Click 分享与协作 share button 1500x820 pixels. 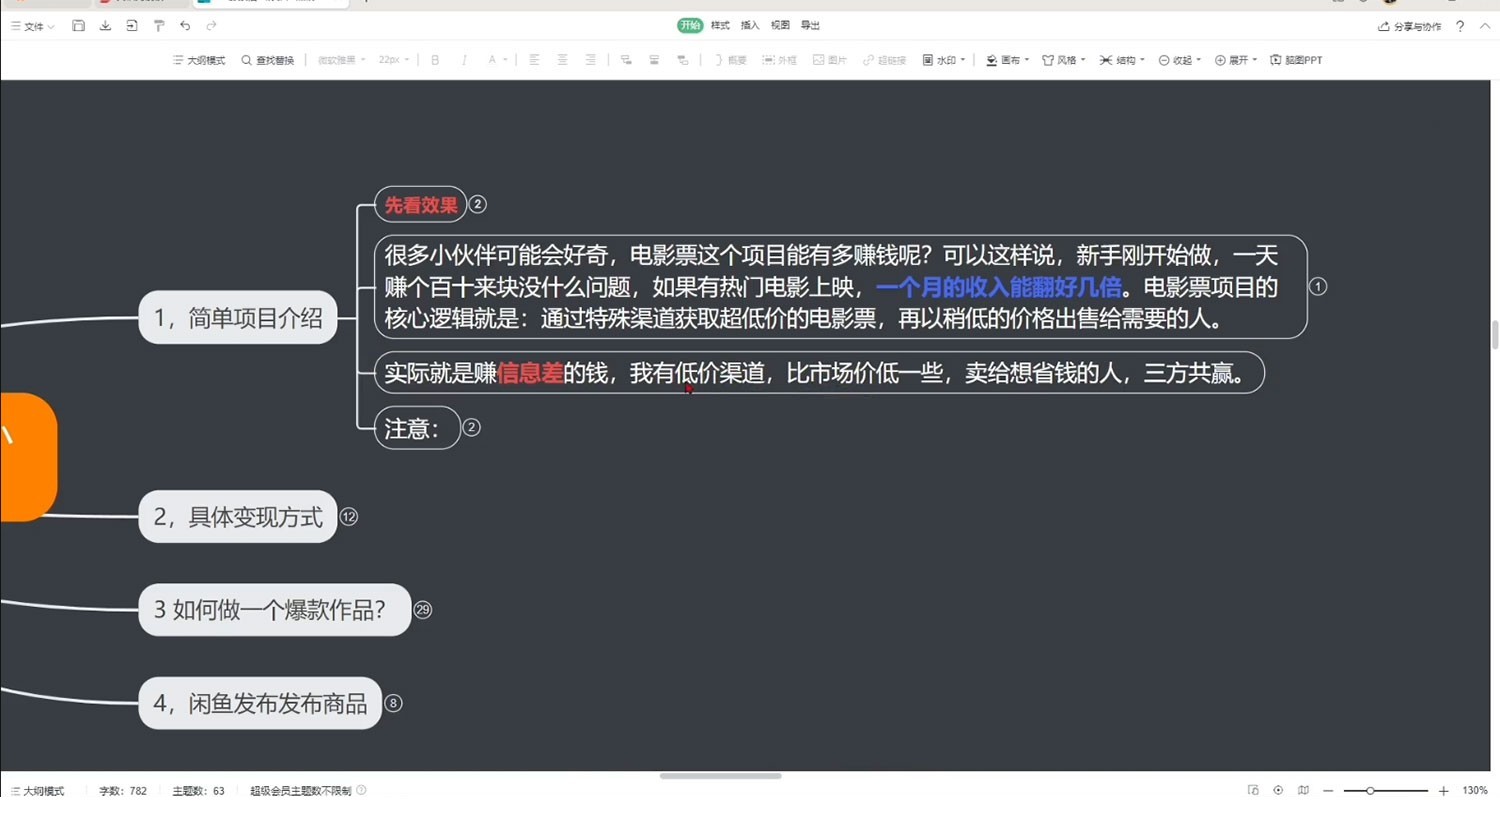click(1410, 26)
